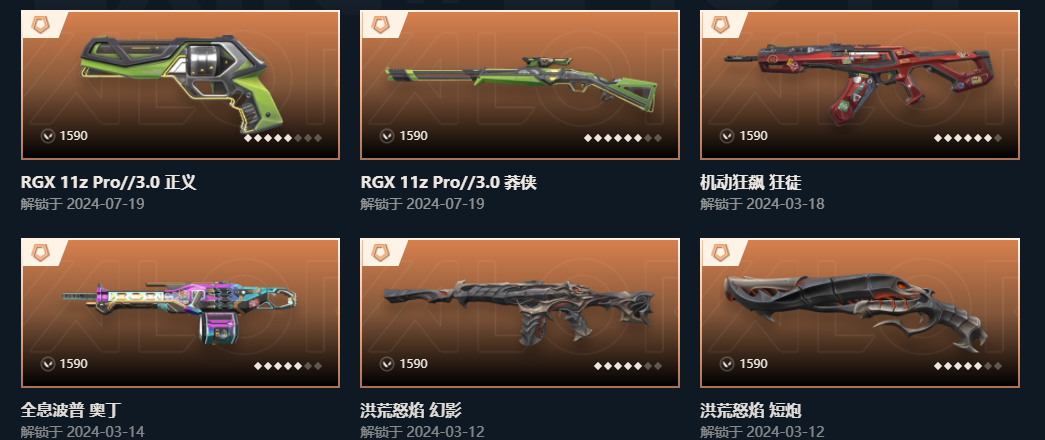Viewport: 1045px width, 440px height.
Task: Click the tier badge on the 全息波普 奥丁 card
Action: coord(41,253)
